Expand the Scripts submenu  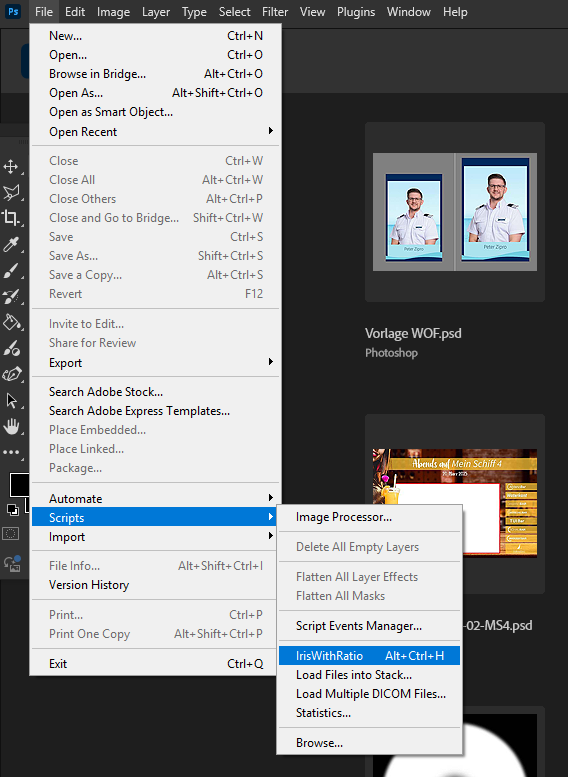[x=156, y=517]
